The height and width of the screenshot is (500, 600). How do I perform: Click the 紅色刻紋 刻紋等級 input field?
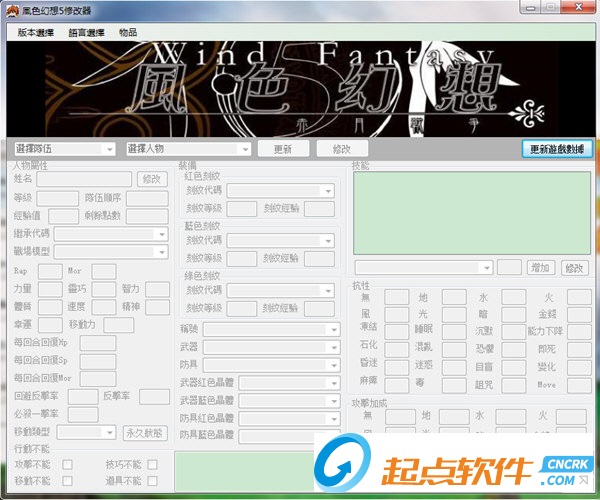(241, 209)
